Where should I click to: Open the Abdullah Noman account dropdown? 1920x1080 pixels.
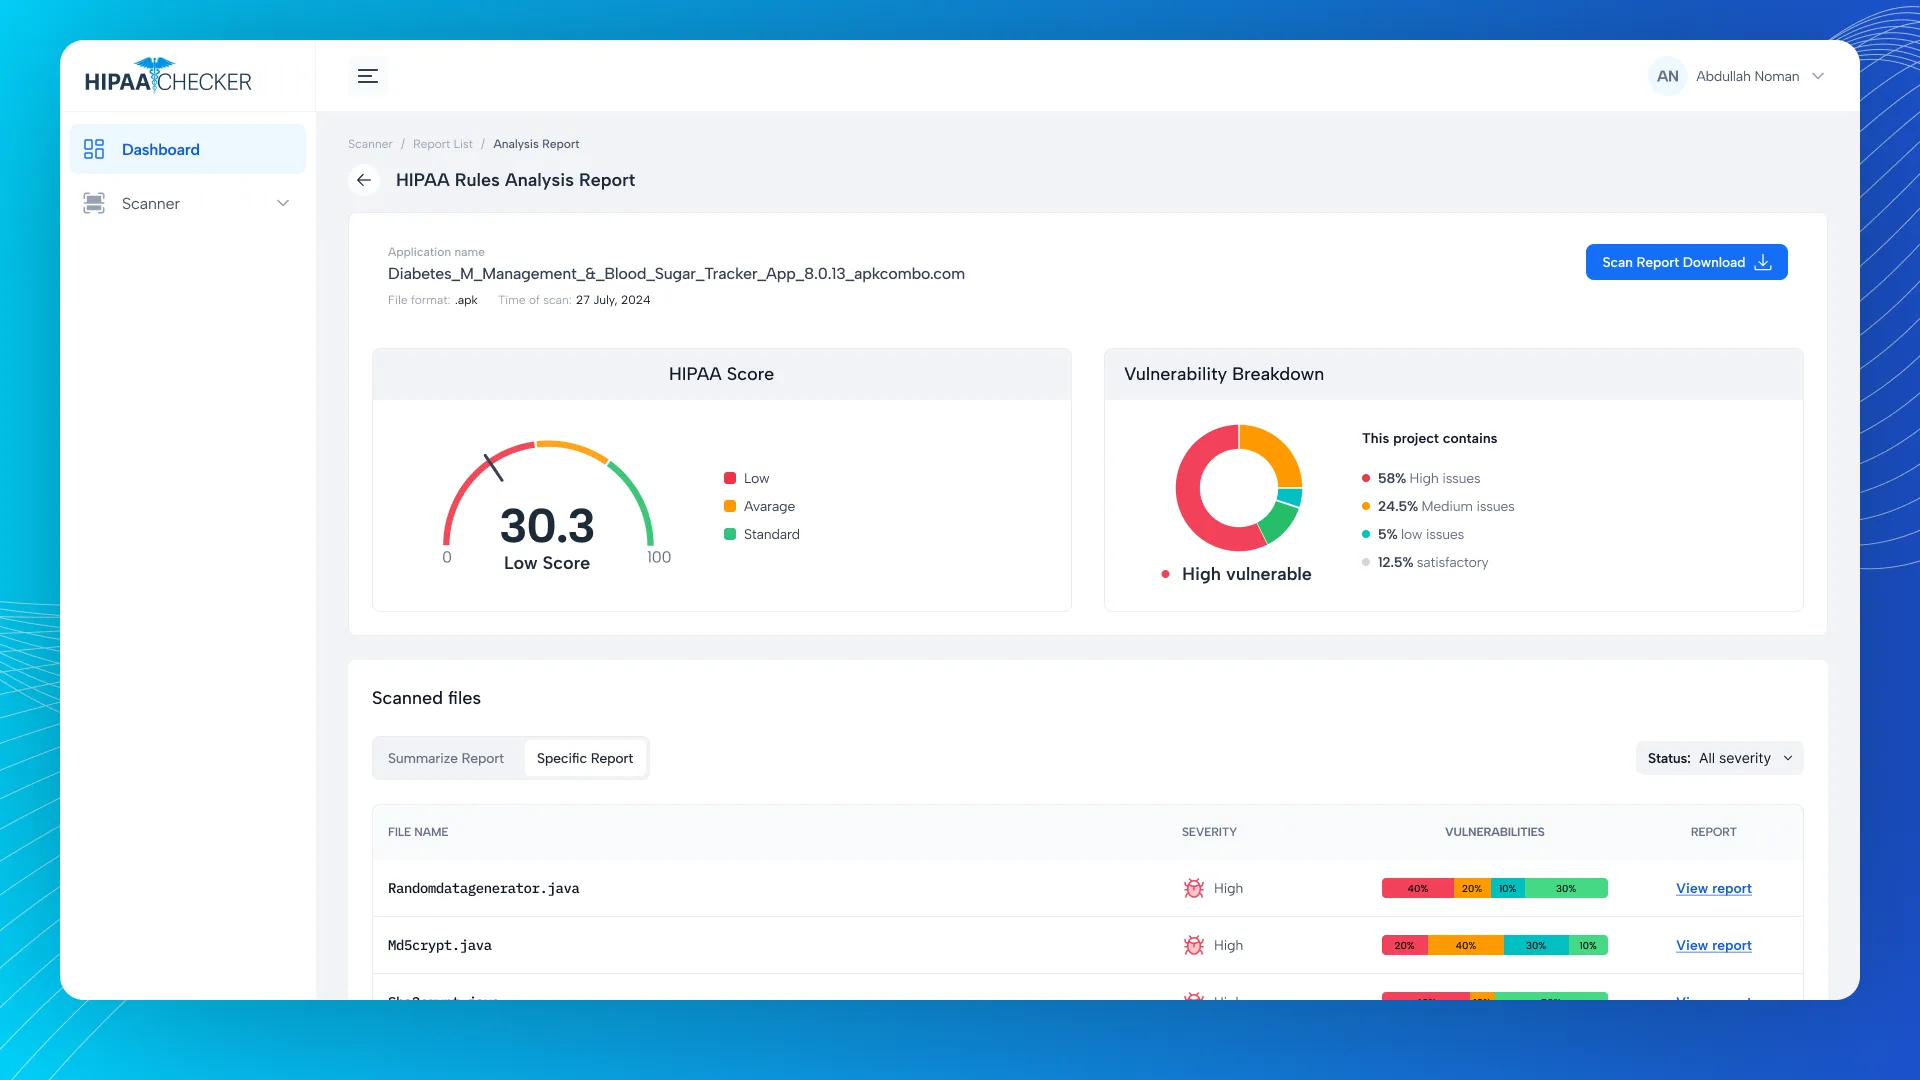1739,76
